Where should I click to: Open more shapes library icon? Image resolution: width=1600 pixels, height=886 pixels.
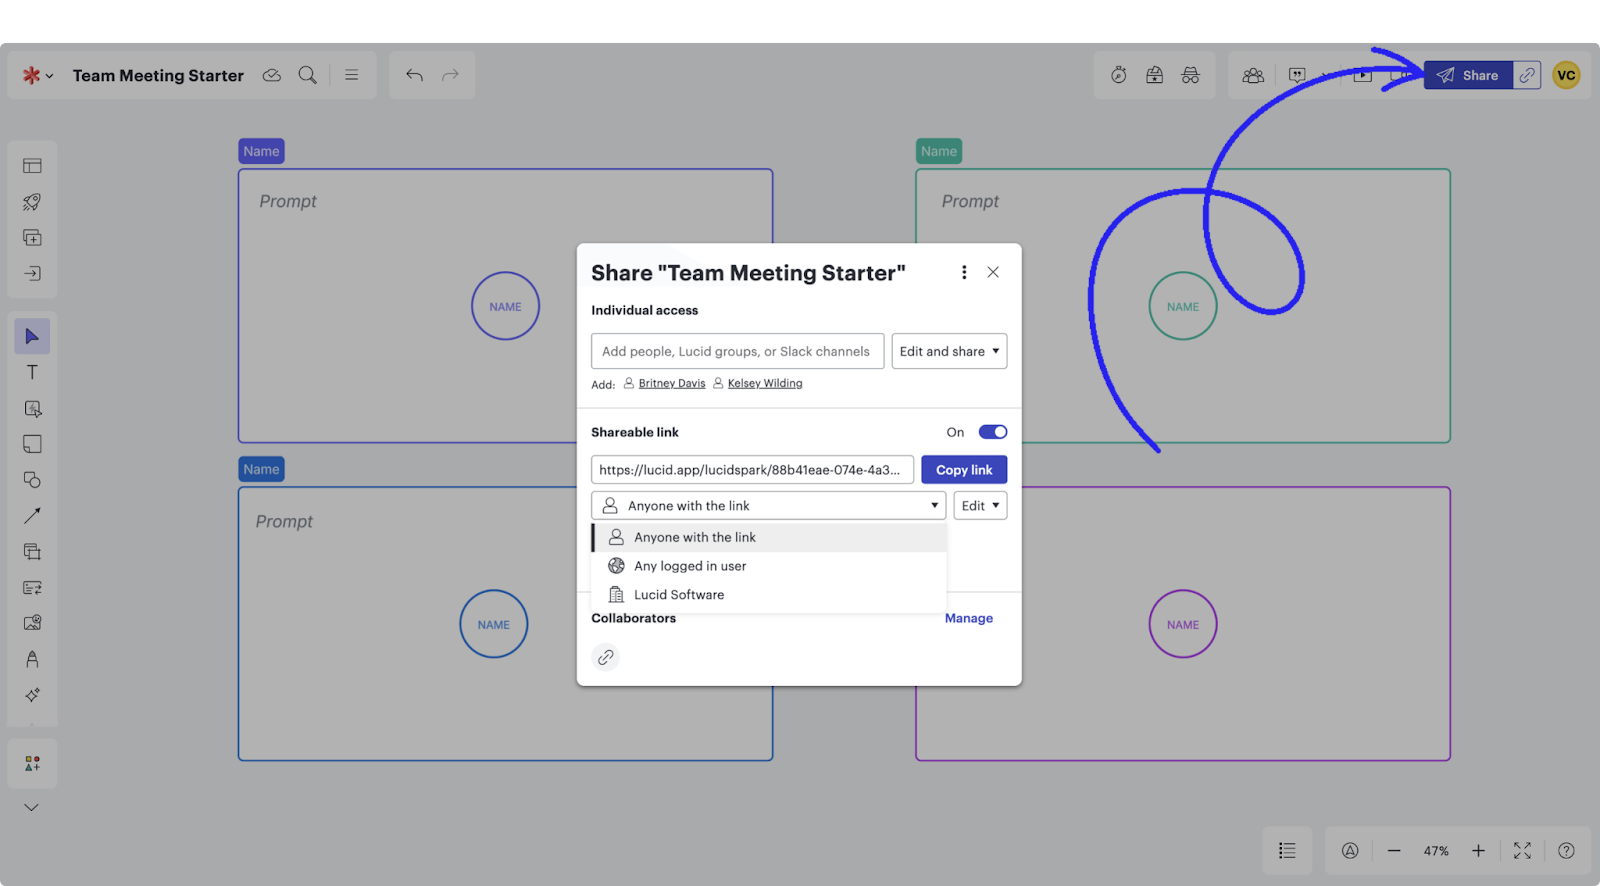(x=32, y=764)
